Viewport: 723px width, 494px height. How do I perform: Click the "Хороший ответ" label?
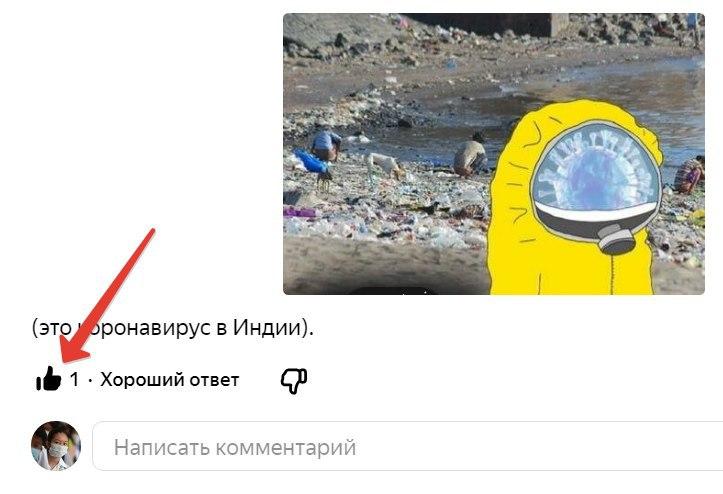click(170, 380)
